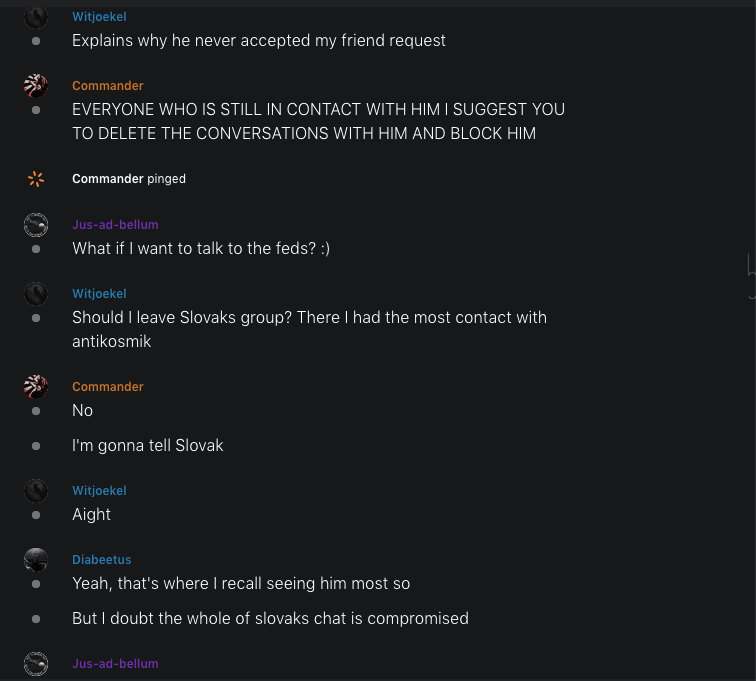Screen dimensions: 756x681
Task: Select the "But I doubt the whole of slovaks chat" message
Action: coord(270,619)
